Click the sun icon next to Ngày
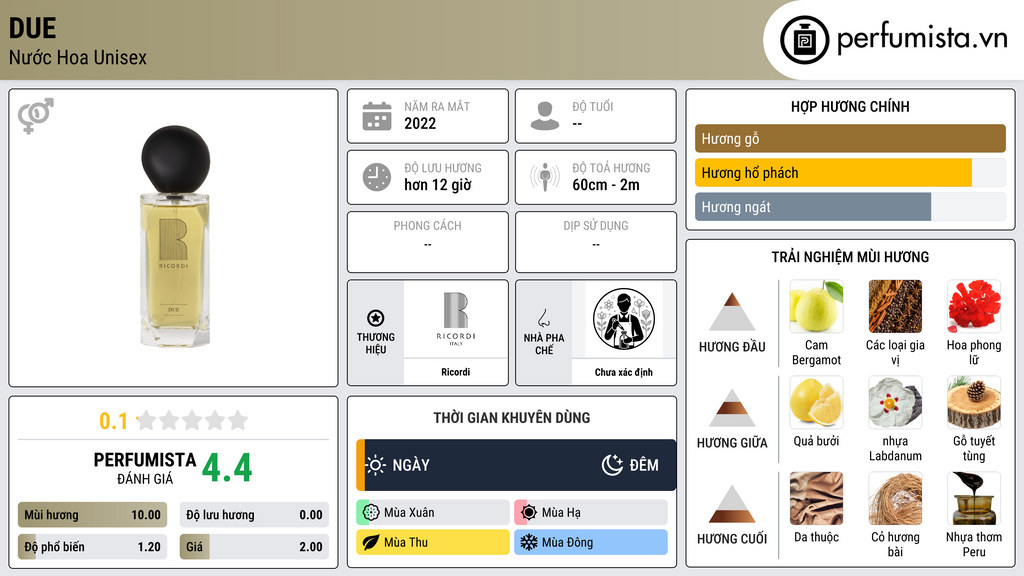The image size is (1024, 576). tap(376, 465)
